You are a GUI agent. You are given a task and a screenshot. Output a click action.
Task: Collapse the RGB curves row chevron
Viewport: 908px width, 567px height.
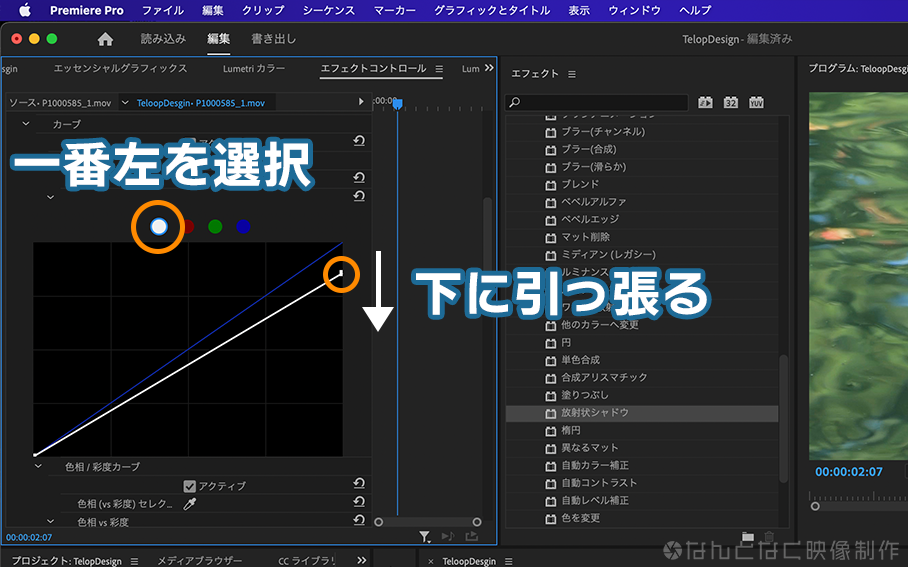[50, 197]
